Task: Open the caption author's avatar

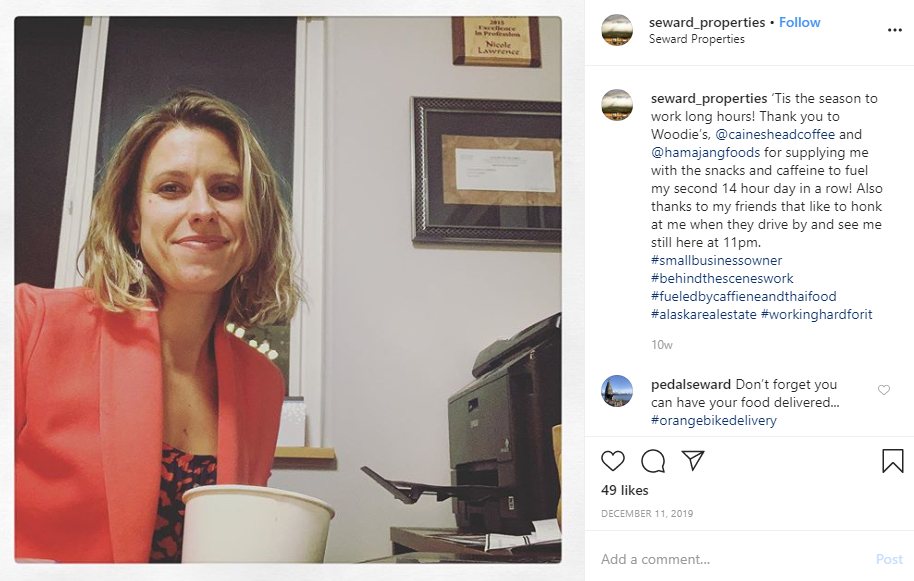Action: pyautogui.click(x=617, y=105)
